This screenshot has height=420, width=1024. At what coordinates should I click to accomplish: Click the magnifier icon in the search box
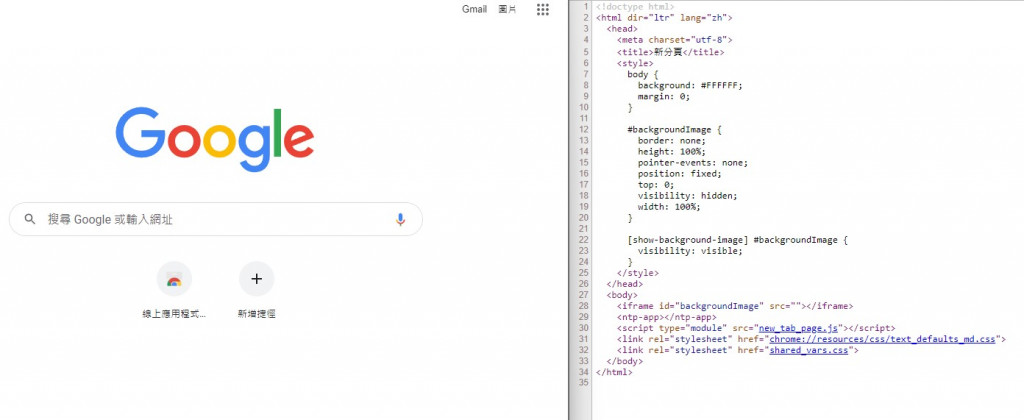30,219
